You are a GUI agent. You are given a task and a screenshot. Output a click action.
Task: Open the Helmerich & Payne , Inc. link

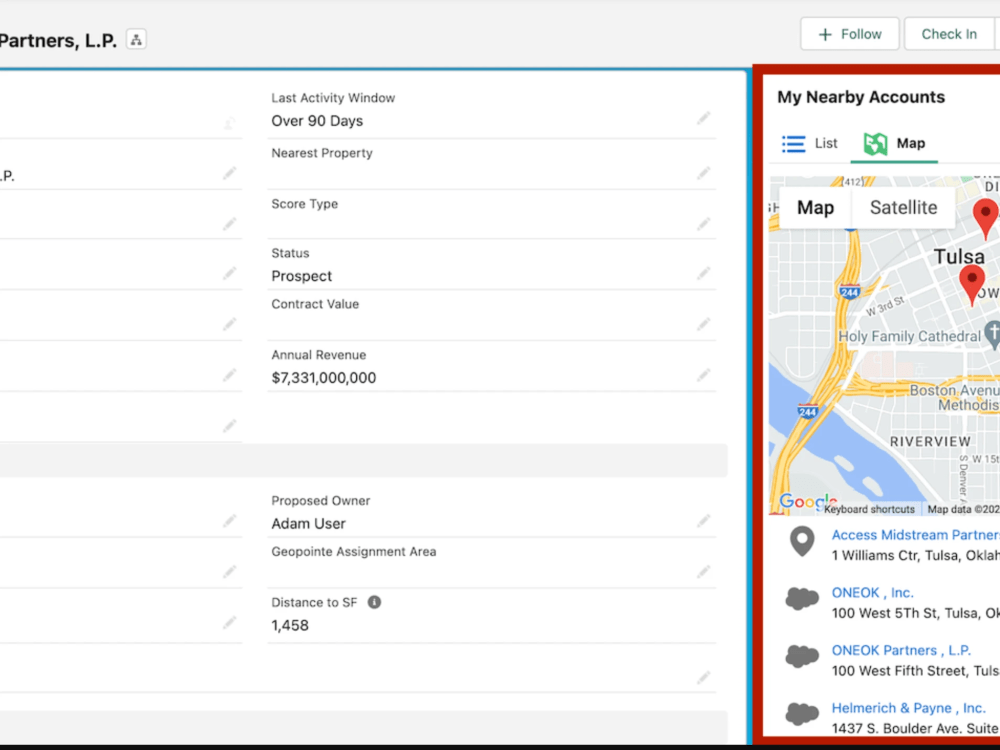pos(908,708)
